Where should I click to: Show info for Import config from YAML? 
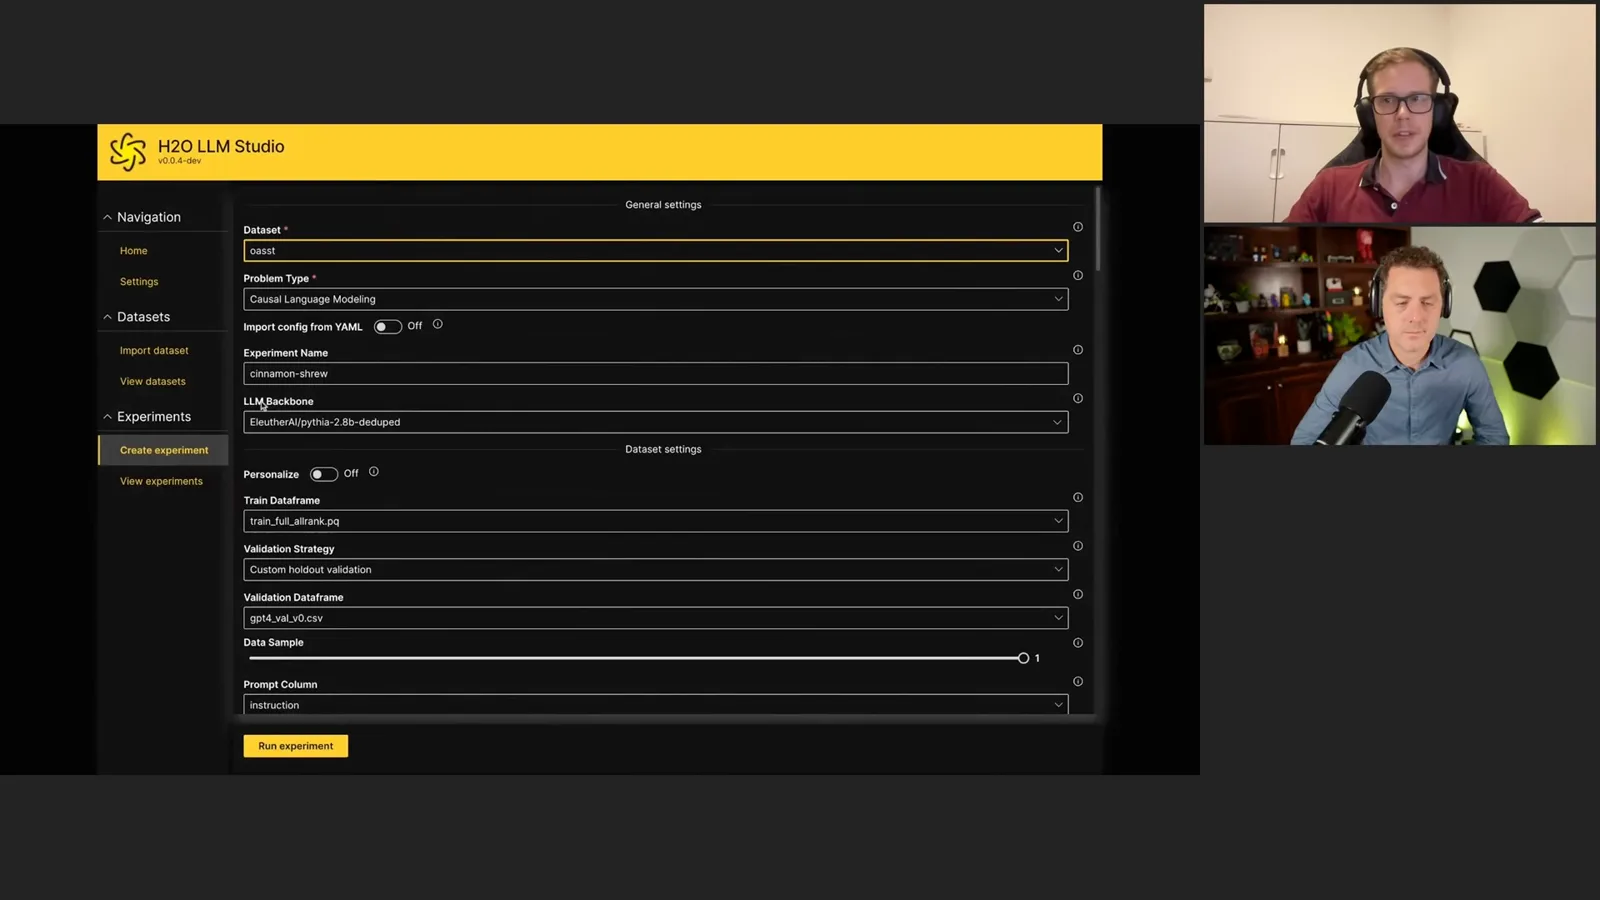coord(437,324)
